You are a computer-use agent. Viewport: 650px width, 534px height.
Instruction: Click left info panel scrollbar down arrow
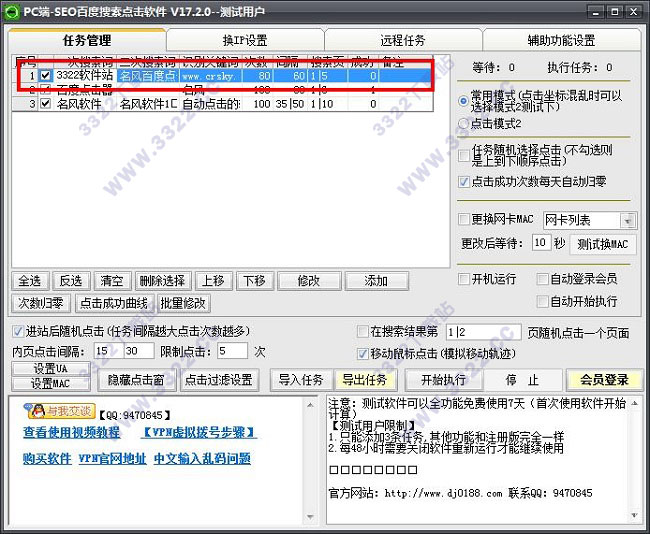(x=310, y=517)
